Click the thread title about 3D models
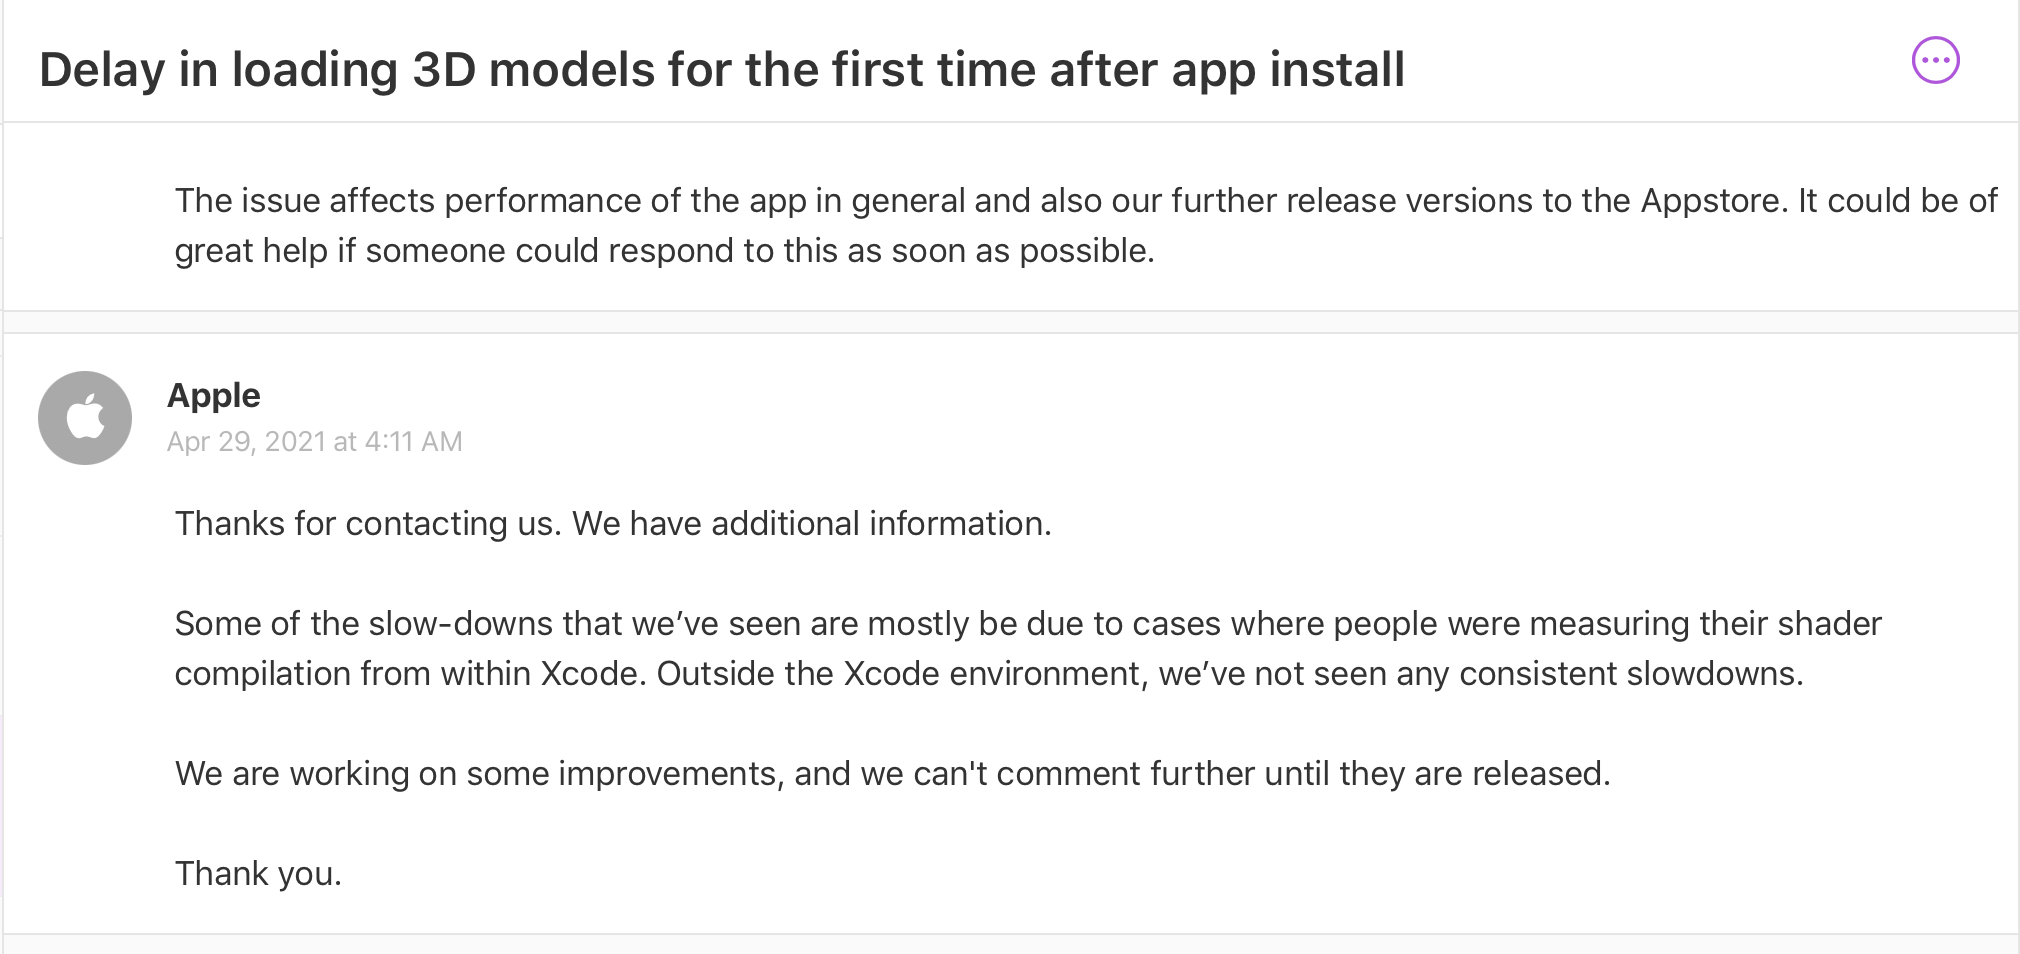2020x954 pixels. [721, 70]
